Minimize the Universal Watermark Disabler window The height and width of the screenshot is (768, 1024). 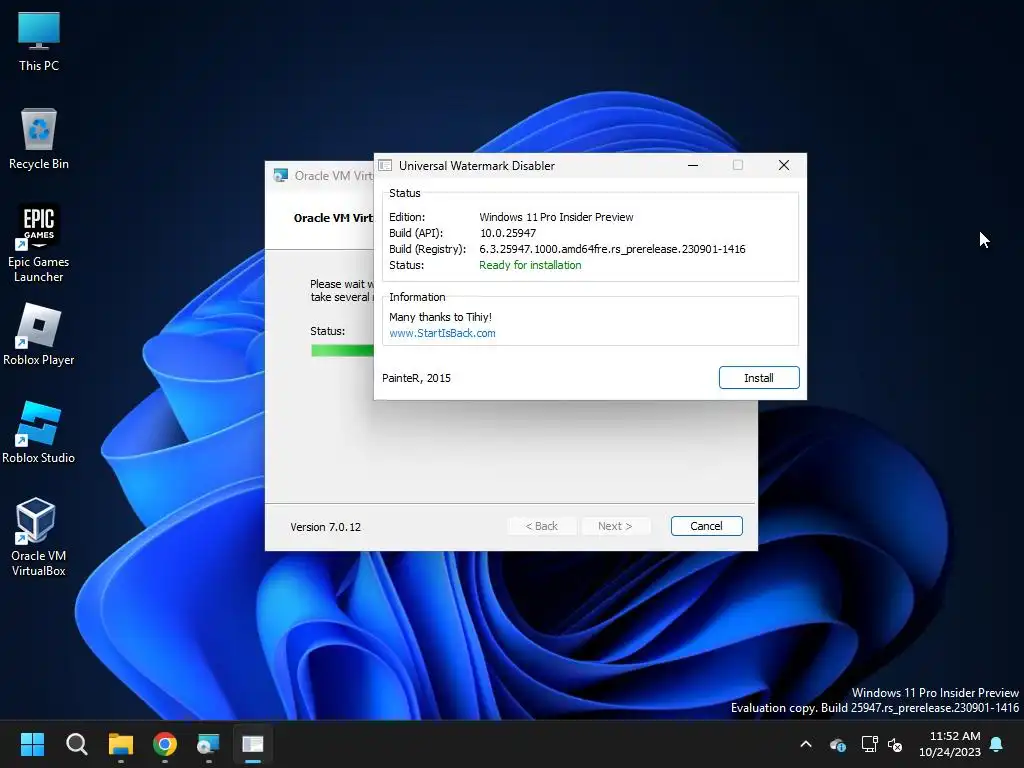click(x=693, y=165)
